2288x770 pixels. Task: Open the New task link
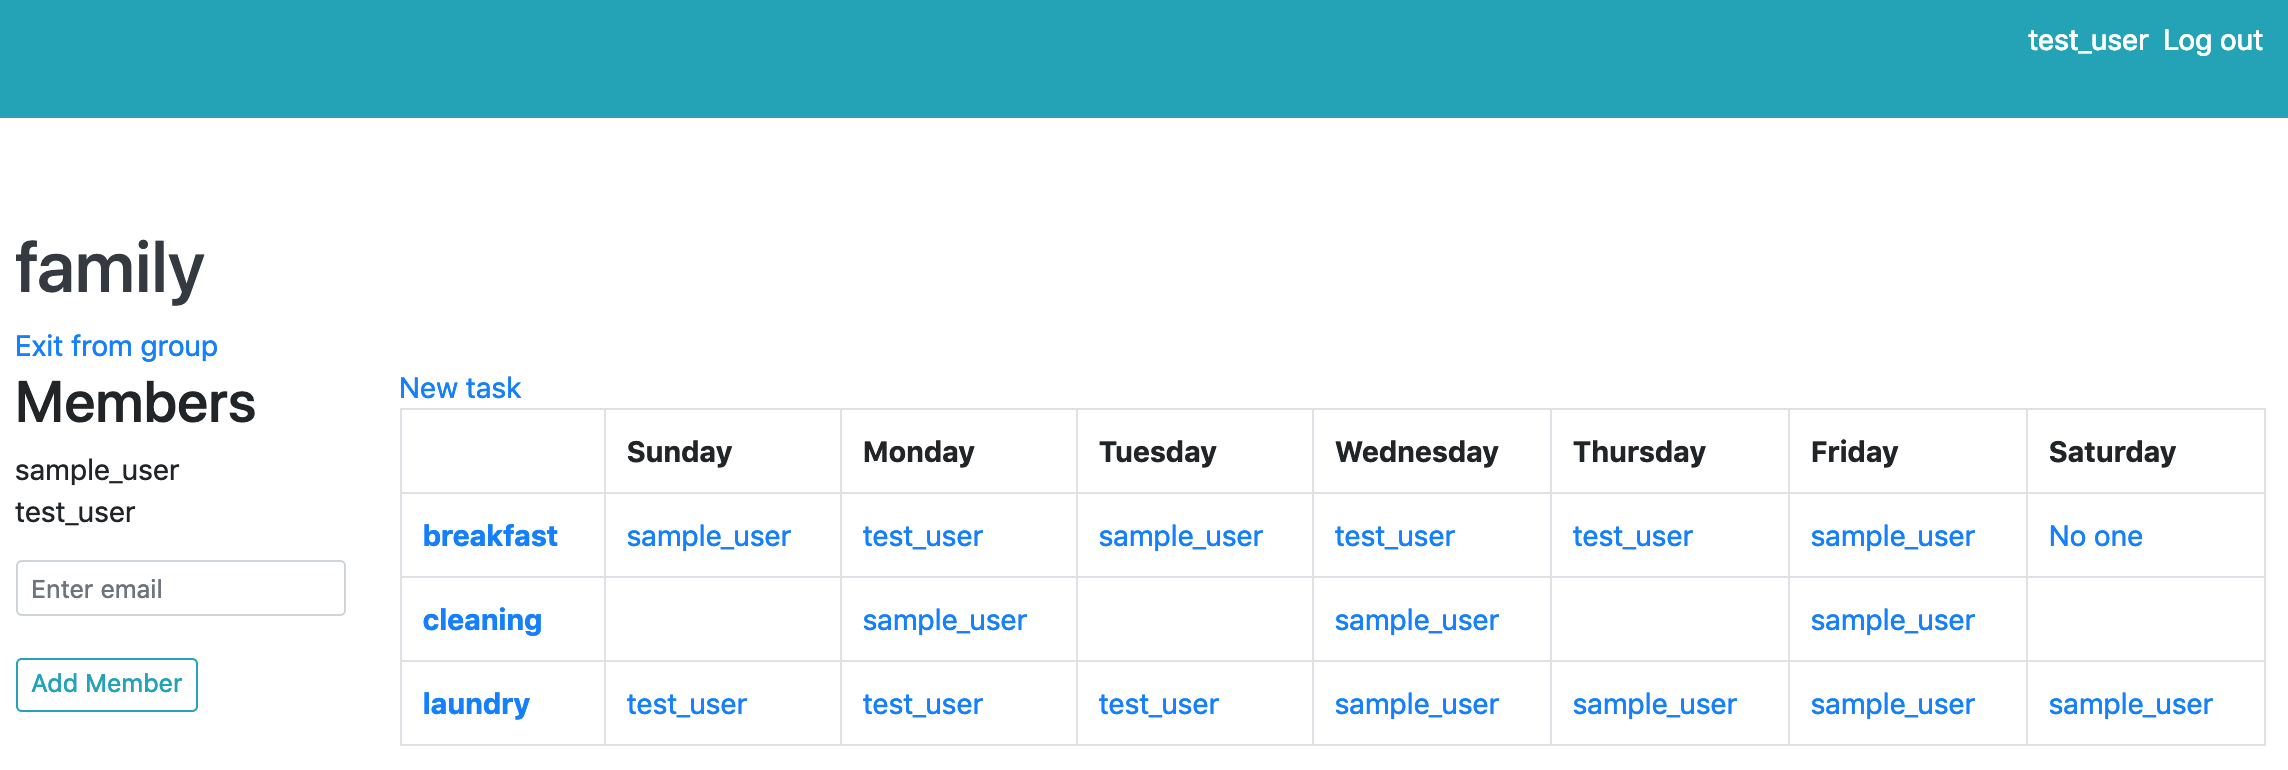[460, 388]
